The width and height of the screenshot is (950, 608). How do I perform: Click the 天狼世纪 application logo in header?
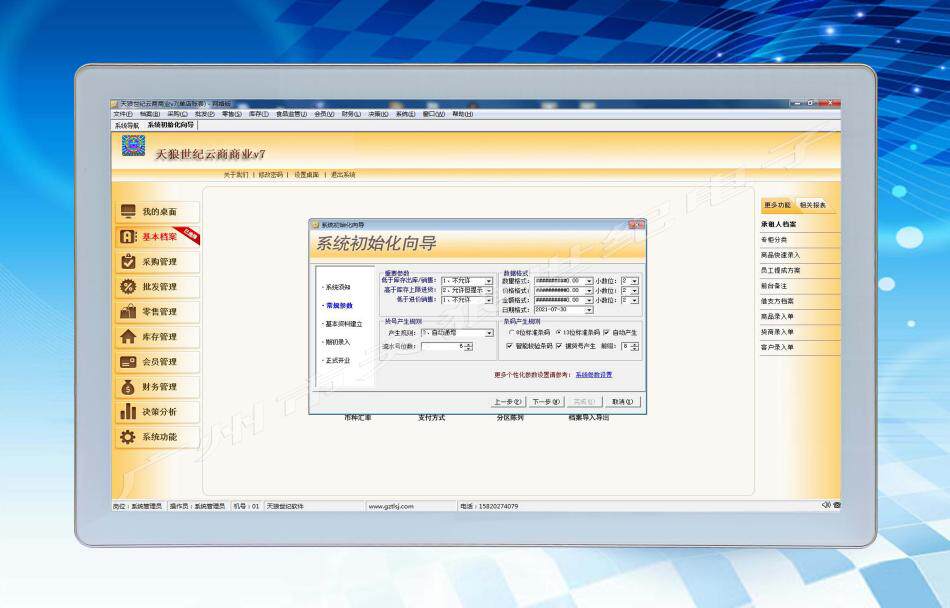(x=133, y=145)
